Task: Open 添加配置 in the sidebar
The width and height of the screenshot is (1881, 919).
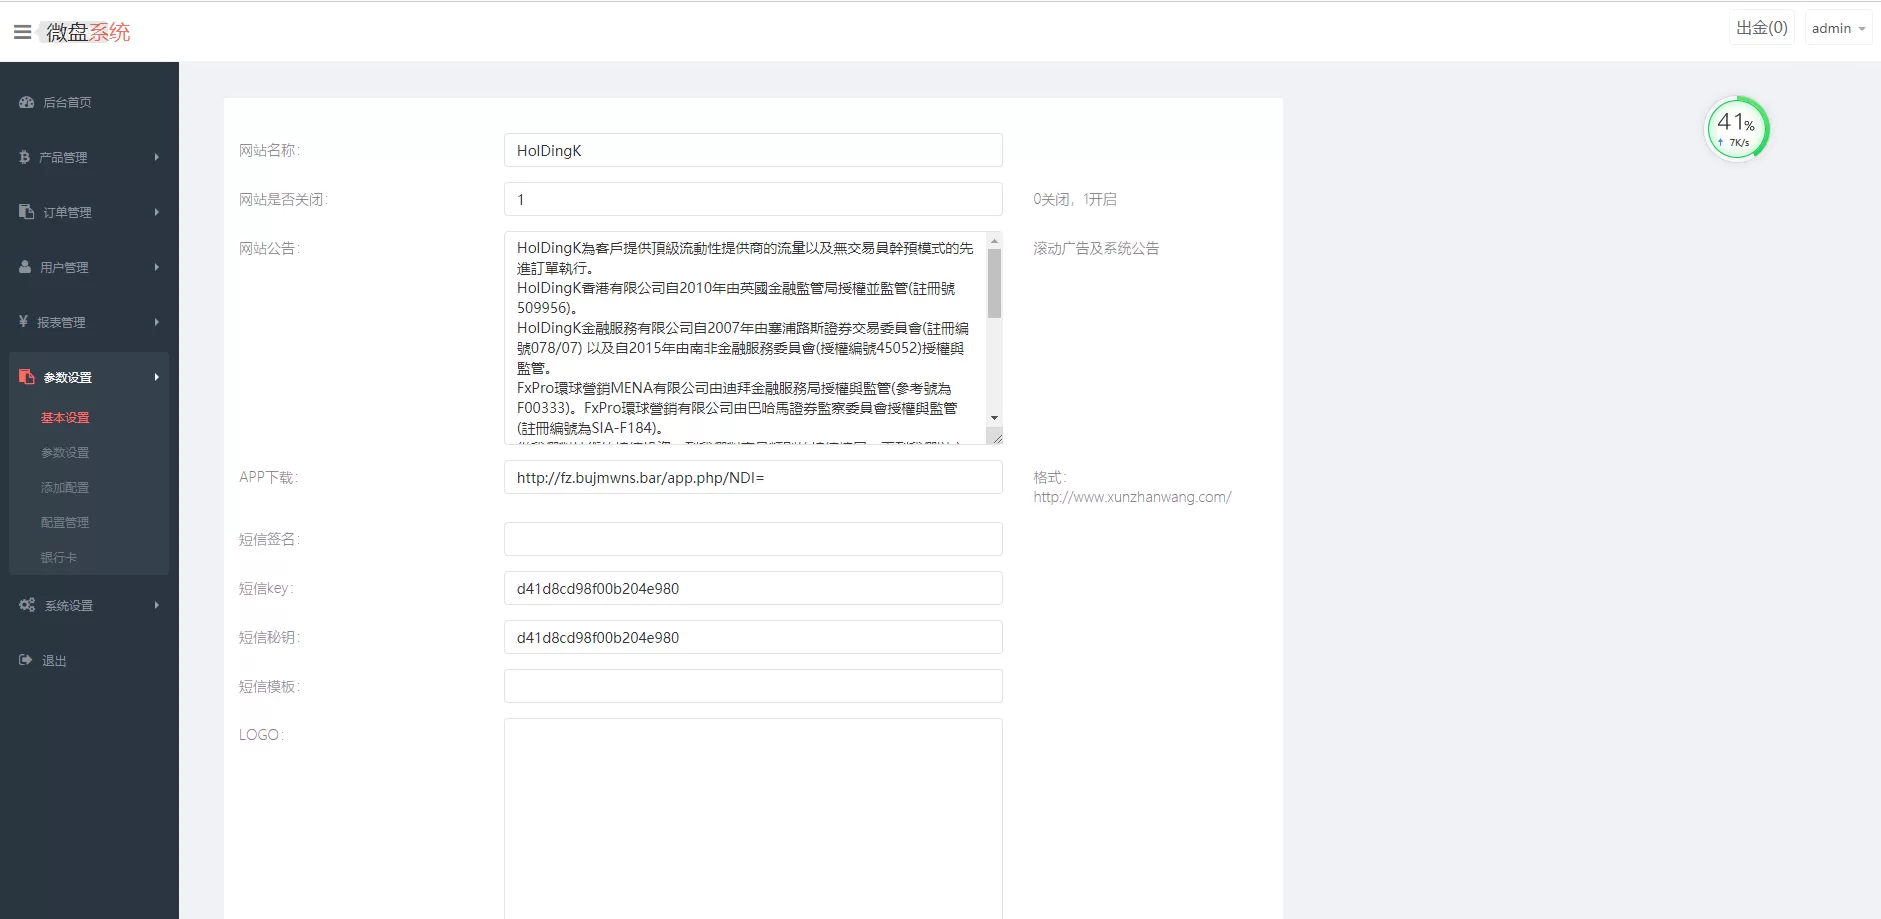Action: tap(65, 488)
